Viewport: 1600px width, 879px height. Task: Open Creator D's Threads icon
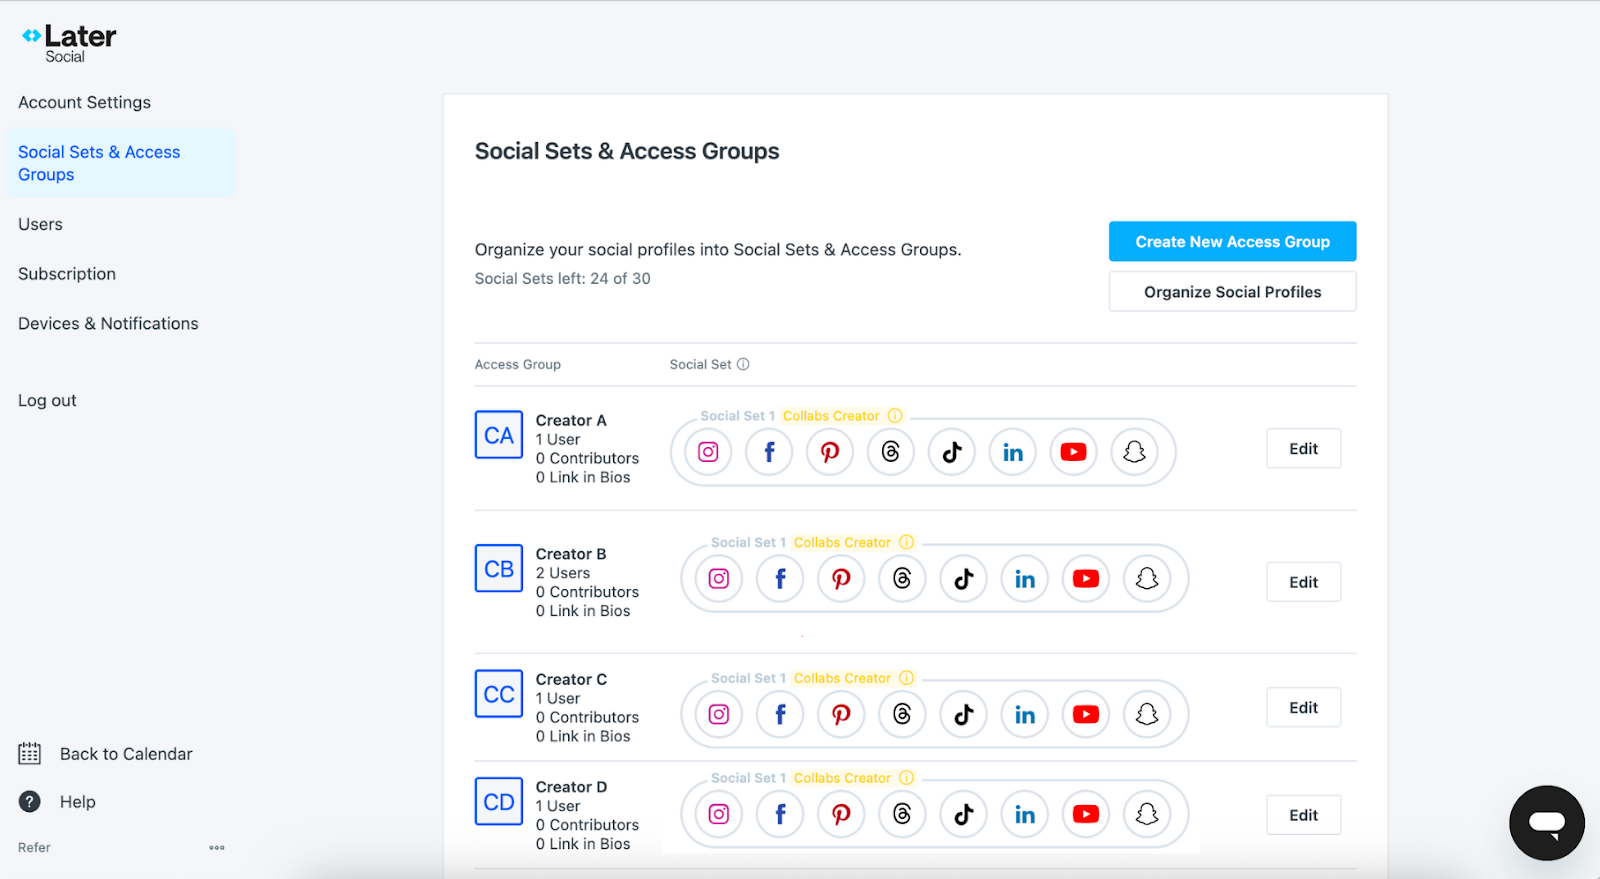902,814
